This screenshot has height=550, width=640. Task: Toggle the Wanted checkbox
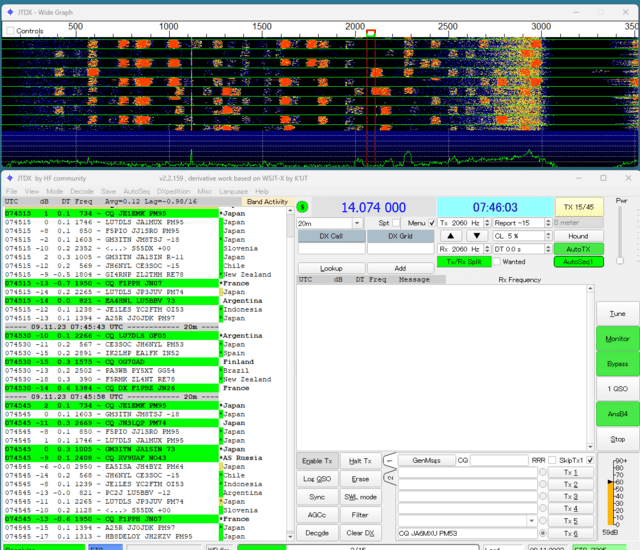[497, 262]
